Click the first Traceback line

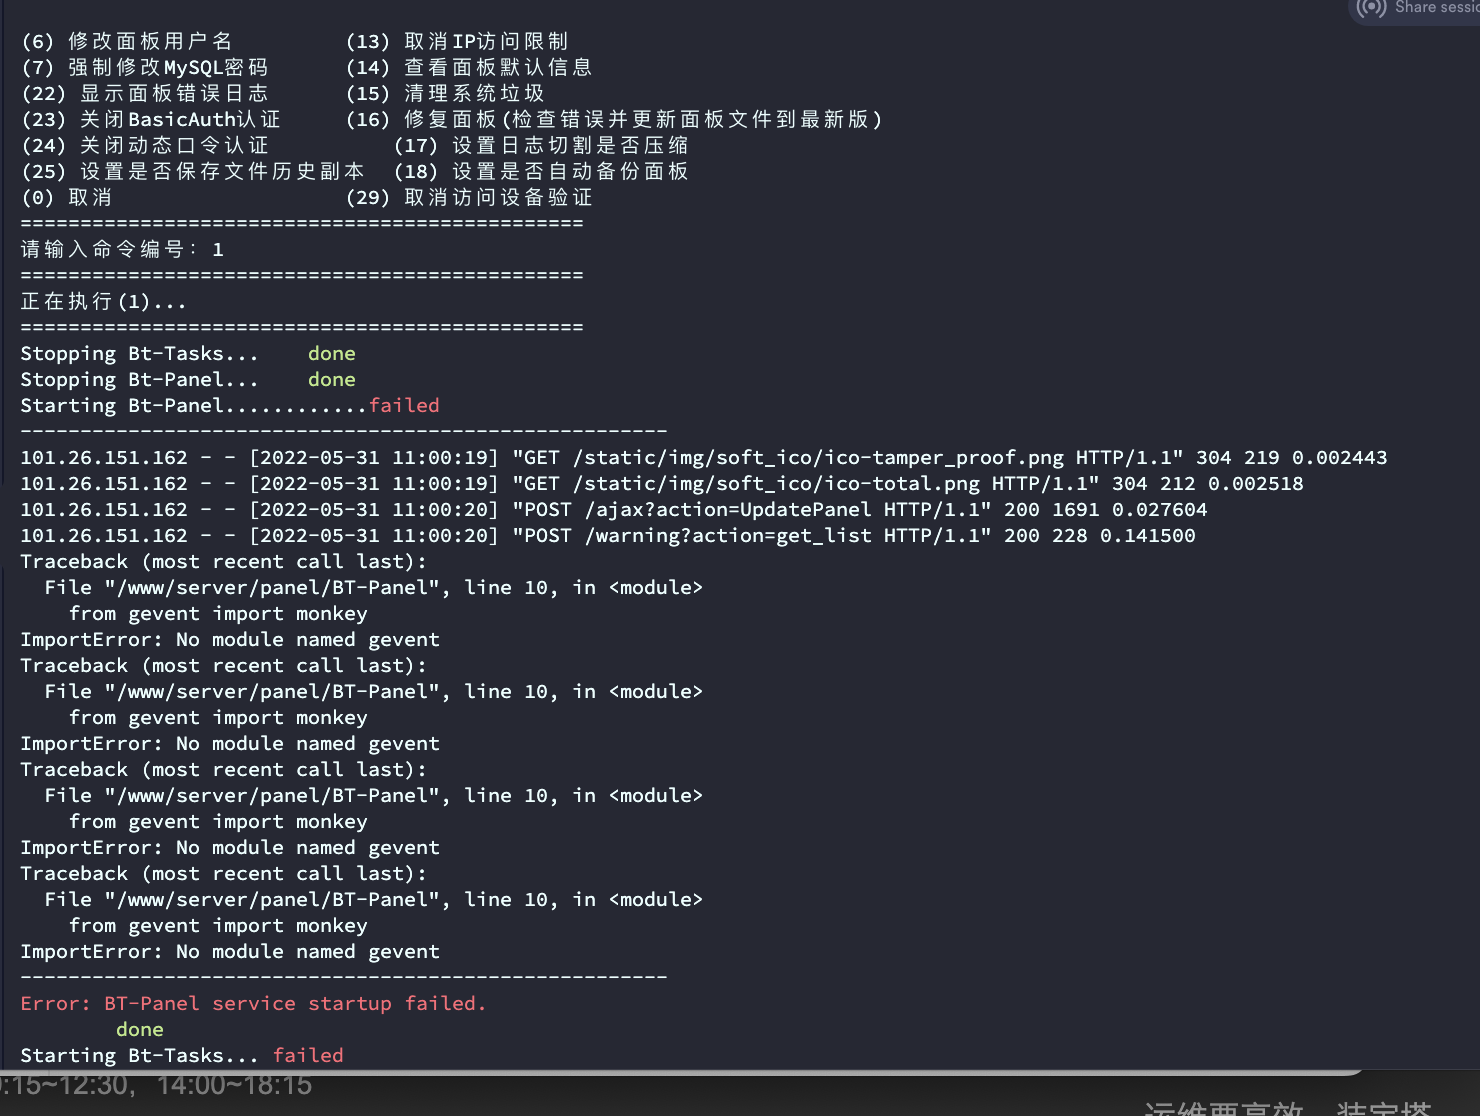point(224,561)
